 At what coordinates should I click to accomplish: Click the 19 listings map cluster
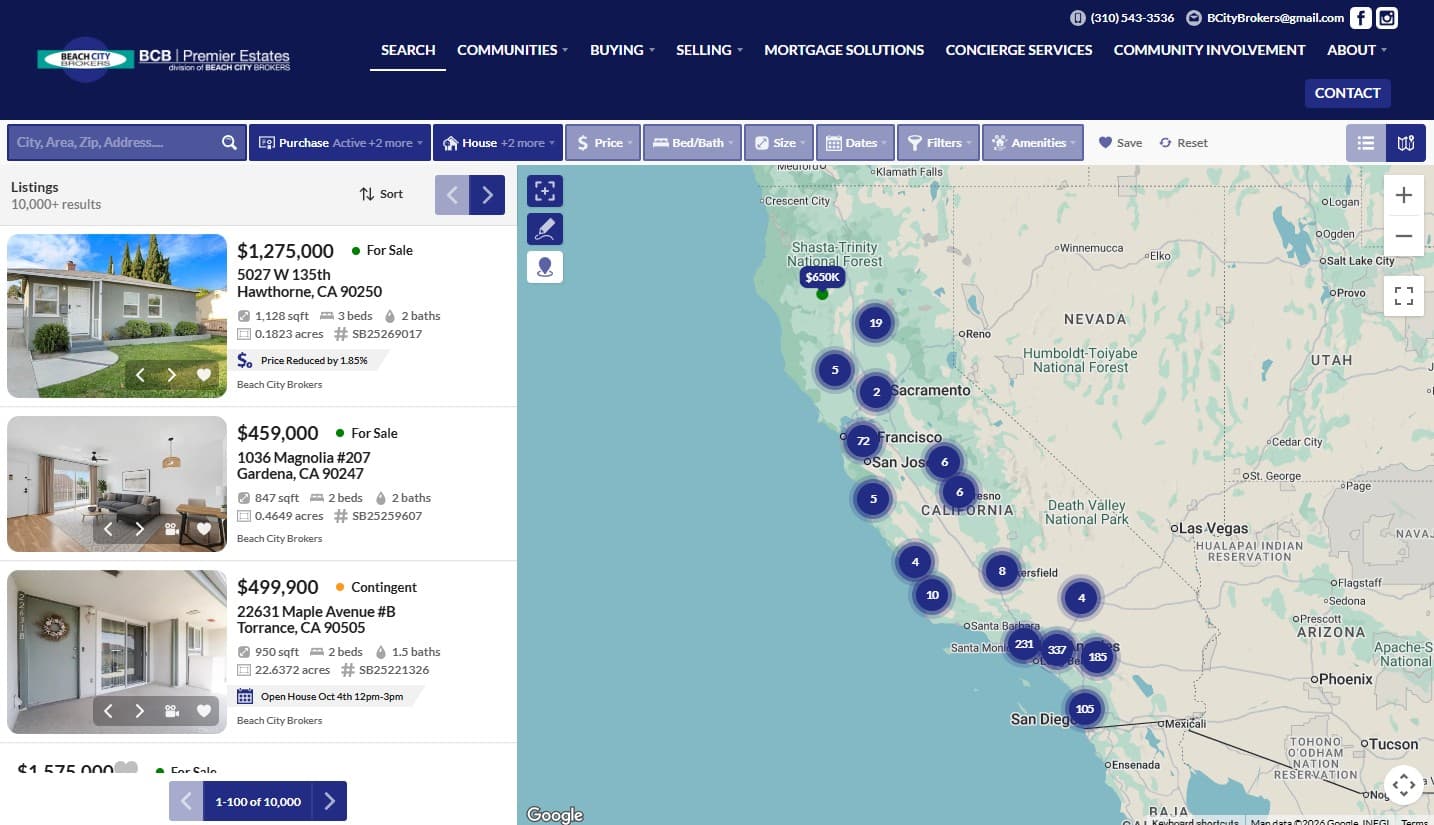tap(875, 323)
